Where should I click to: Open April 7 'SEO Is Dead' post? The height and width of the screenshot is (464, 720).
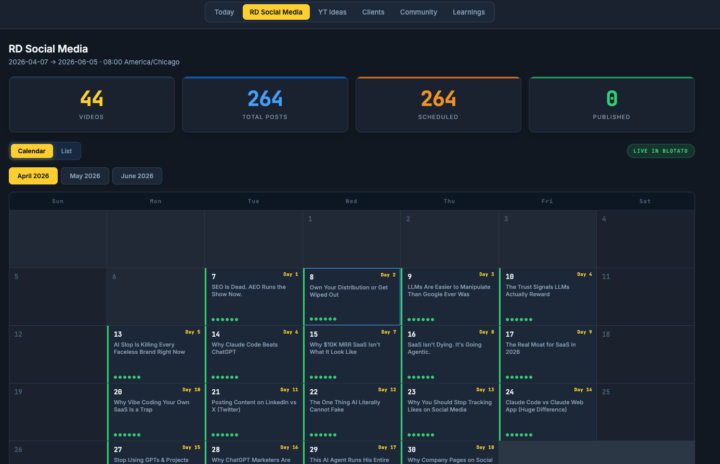[x=254, y=296]
